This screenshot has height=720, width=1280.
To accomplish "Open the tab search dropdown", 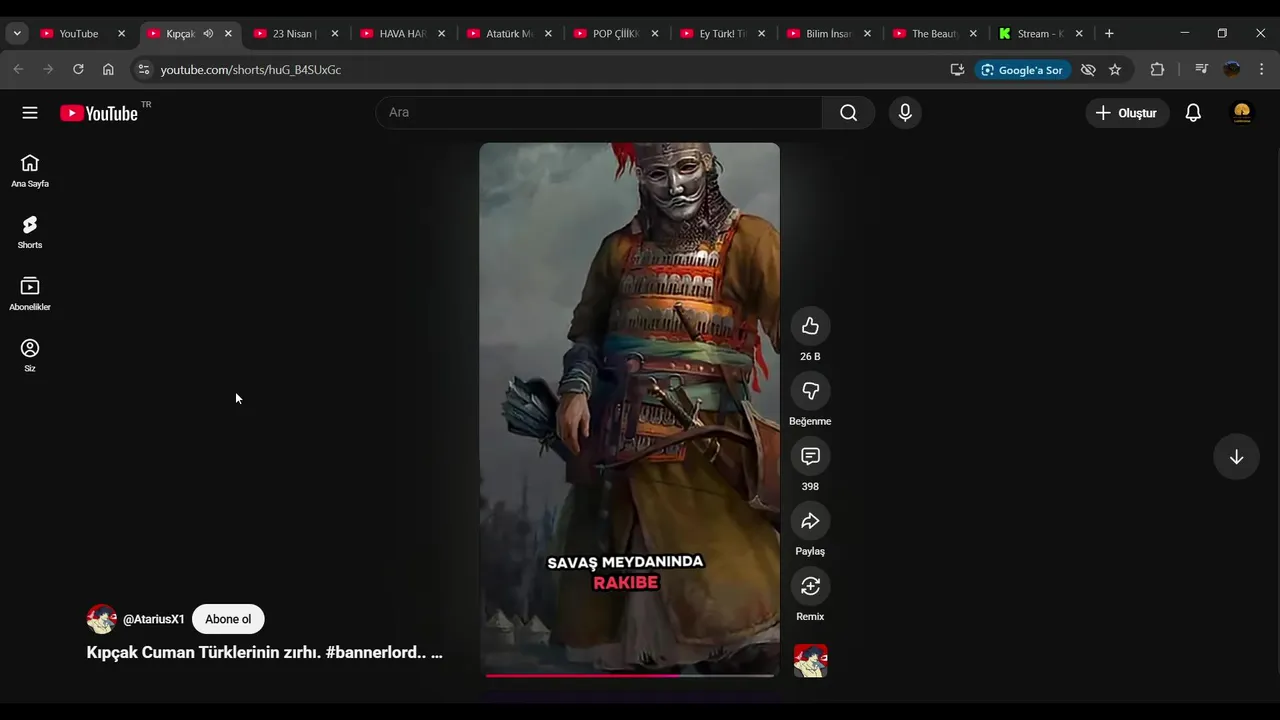I will [17, 33].
